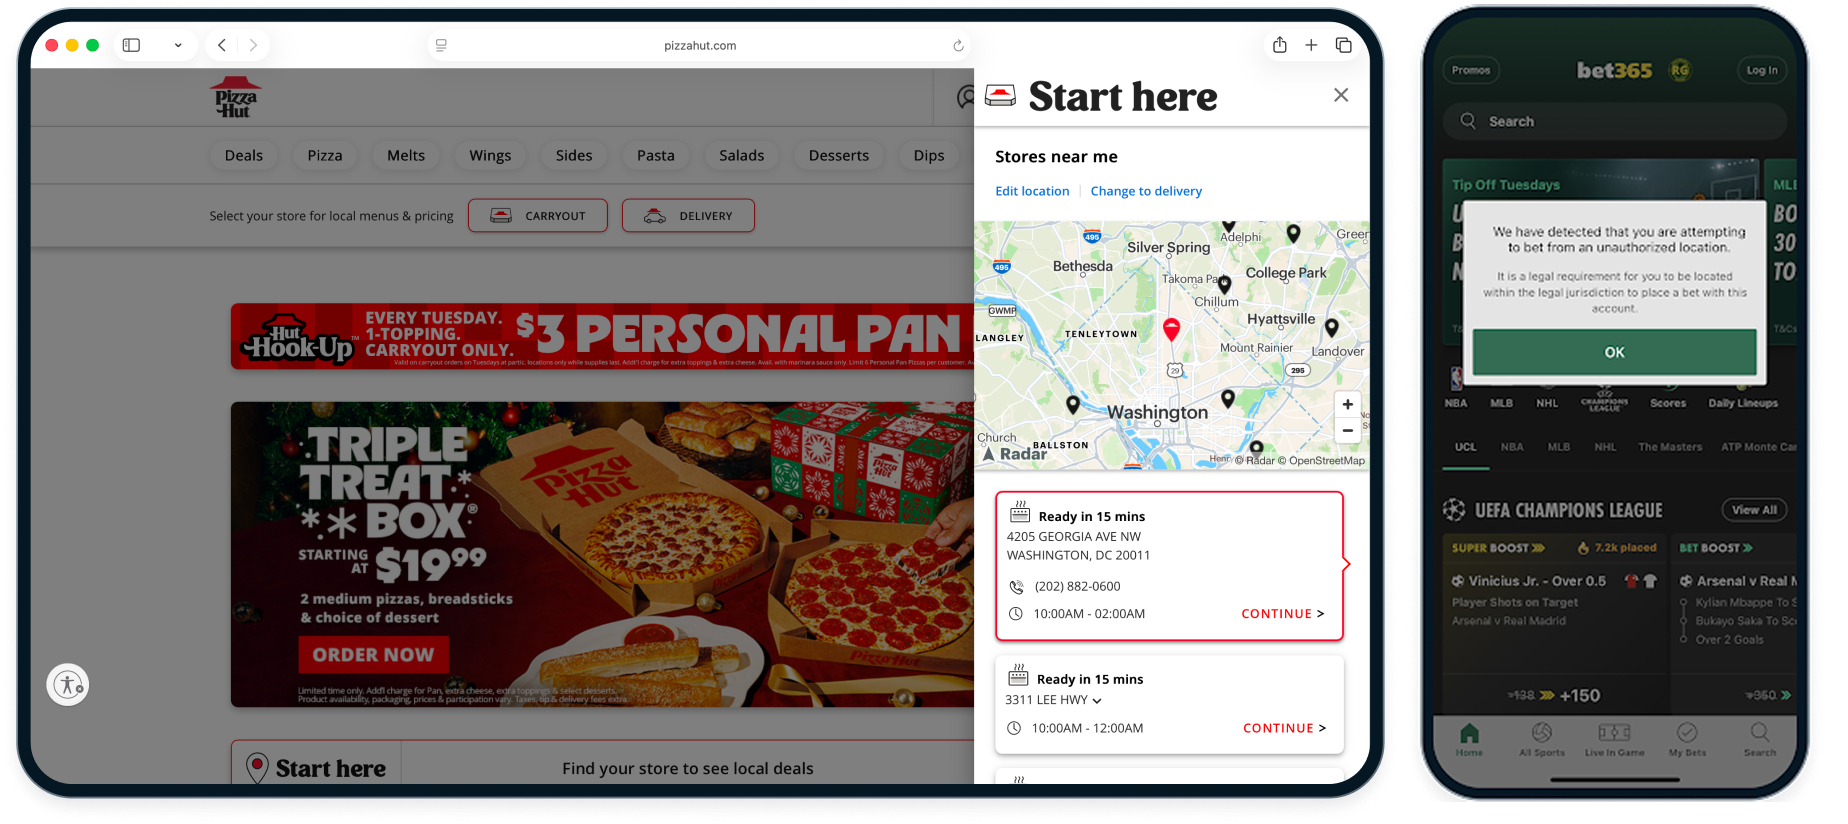Image resolution: width=1848 pixels, height=824 pixels.
Task: Close the Start here panel
Action: pyautogui.click(x=1341, y=95)
